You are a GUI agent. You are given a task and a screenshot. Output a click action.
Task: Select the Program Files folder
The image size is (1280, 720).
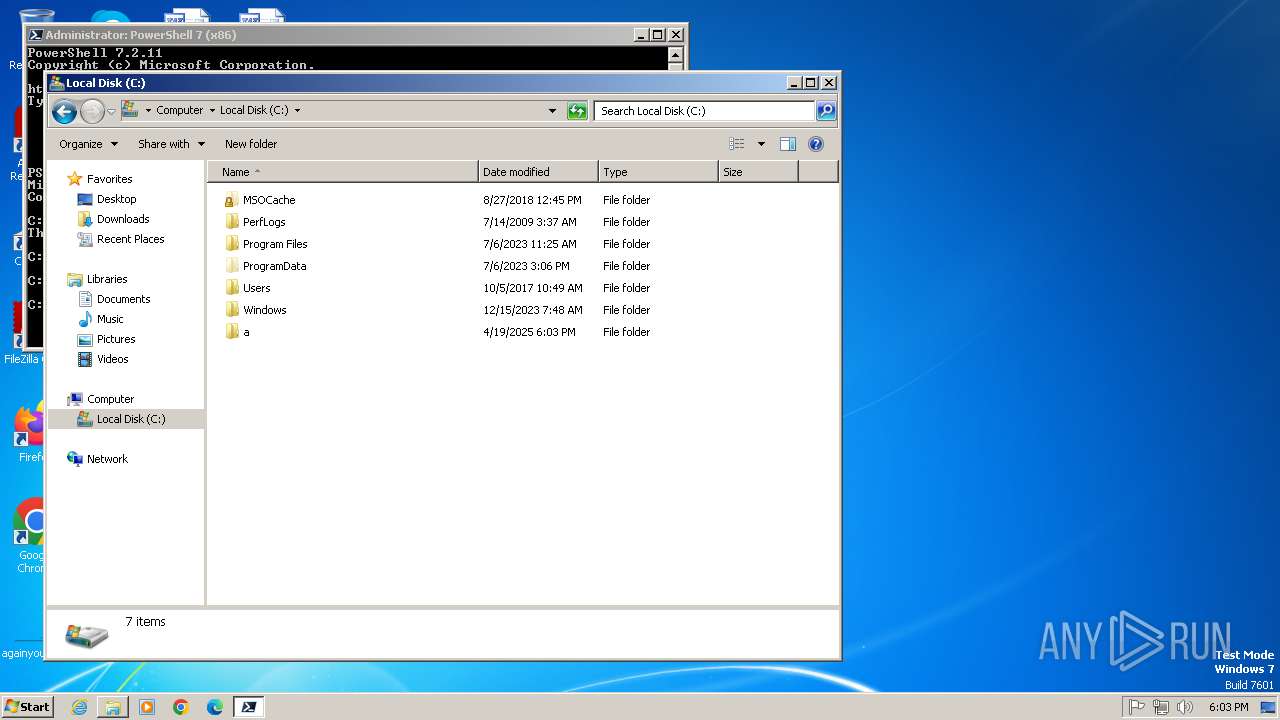pos(275,244)
